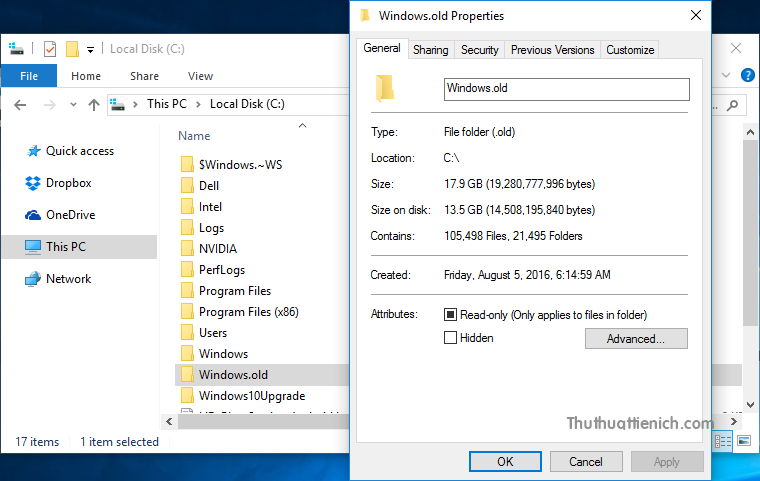
Task: Switch to the Security tab
Action: pos(479,50)
